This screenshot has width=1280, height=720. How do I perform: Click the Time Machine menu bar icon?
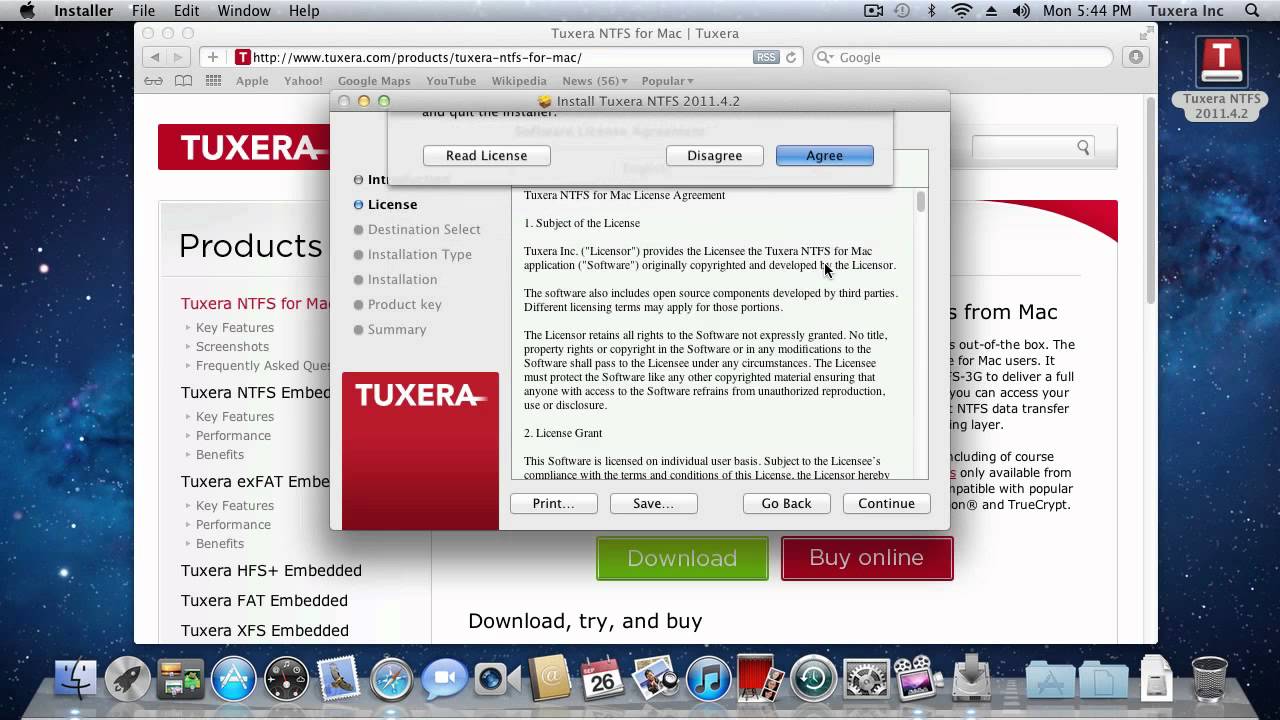click(902, 11)
